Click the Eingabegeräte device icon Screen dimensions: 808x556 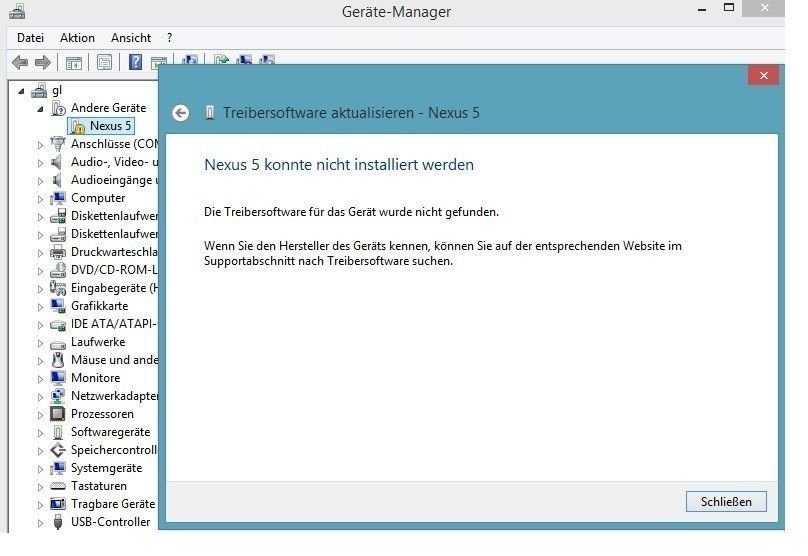tap(58, 288)
